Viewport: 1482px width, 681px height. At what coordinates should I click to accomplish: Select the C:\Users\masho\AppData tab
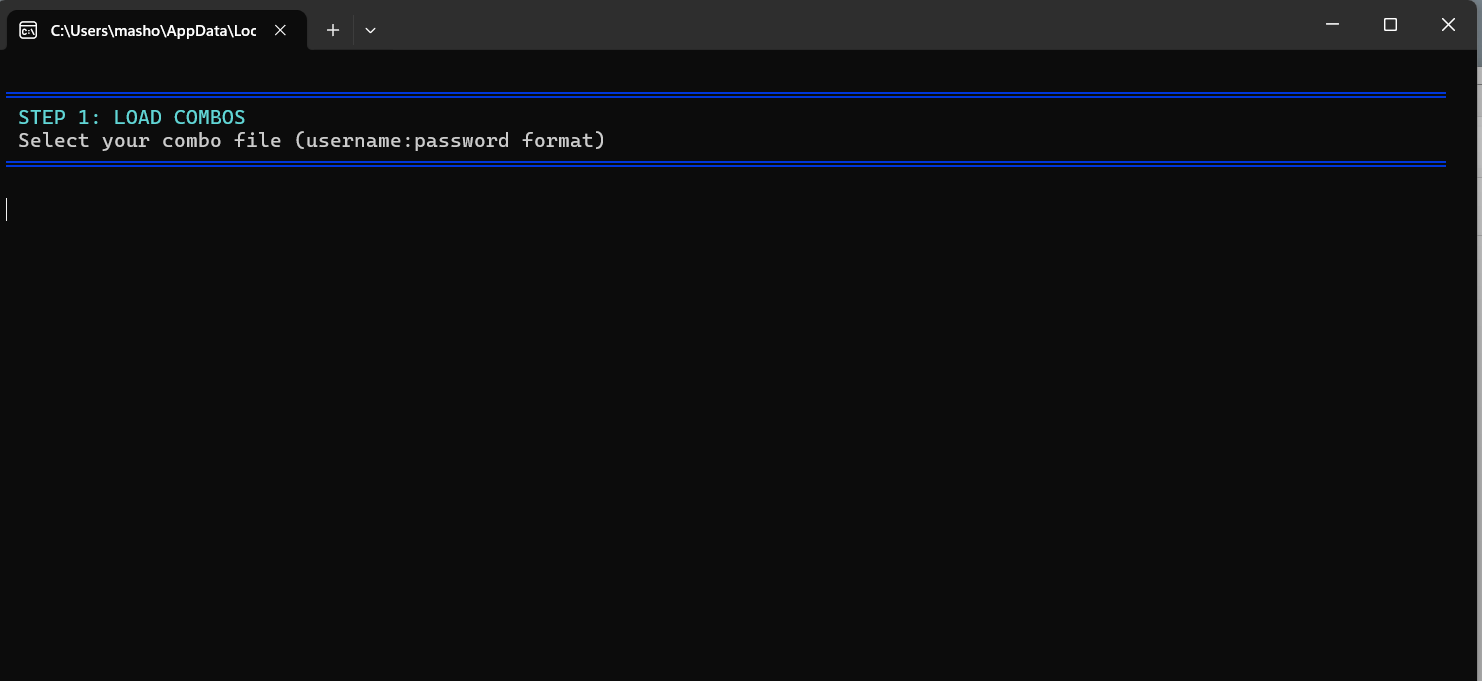click(153, 30)
